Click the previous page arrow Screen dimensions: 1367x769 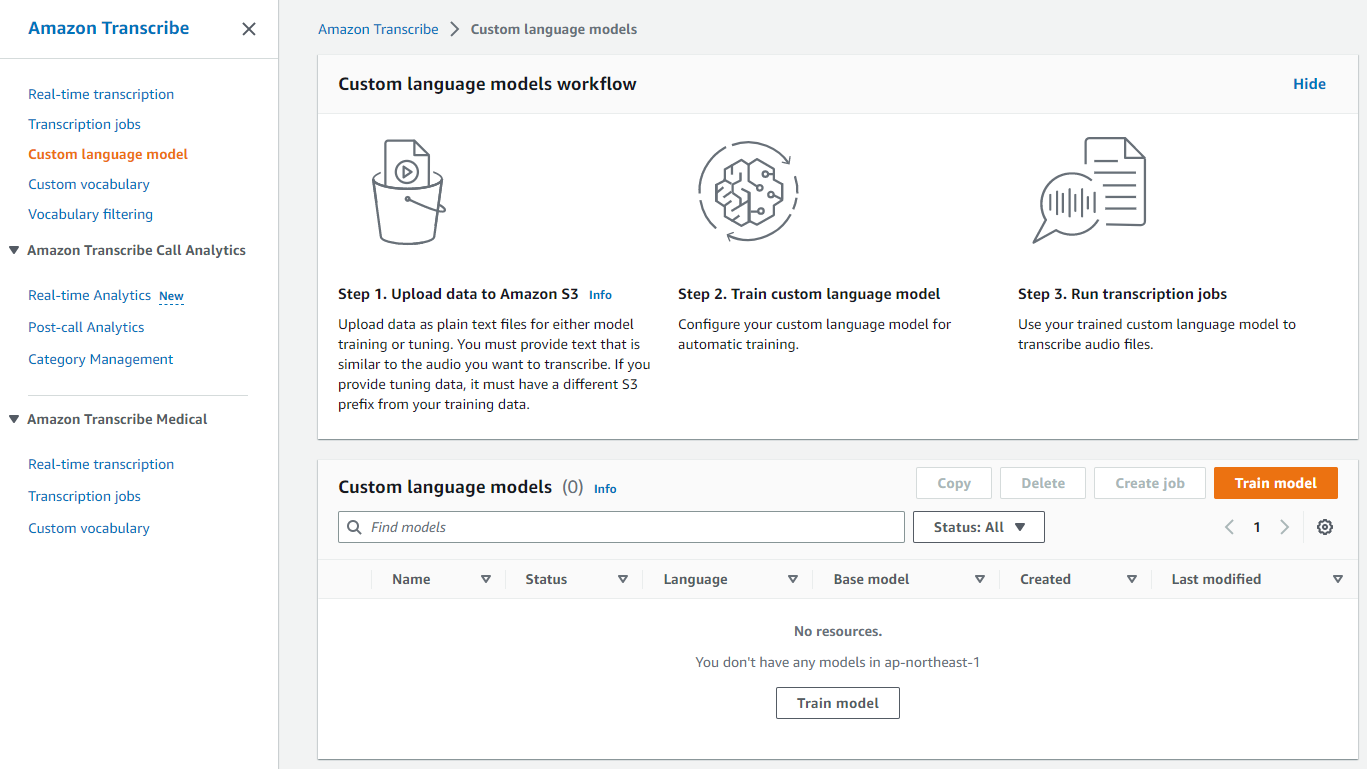pos(1229,527)
